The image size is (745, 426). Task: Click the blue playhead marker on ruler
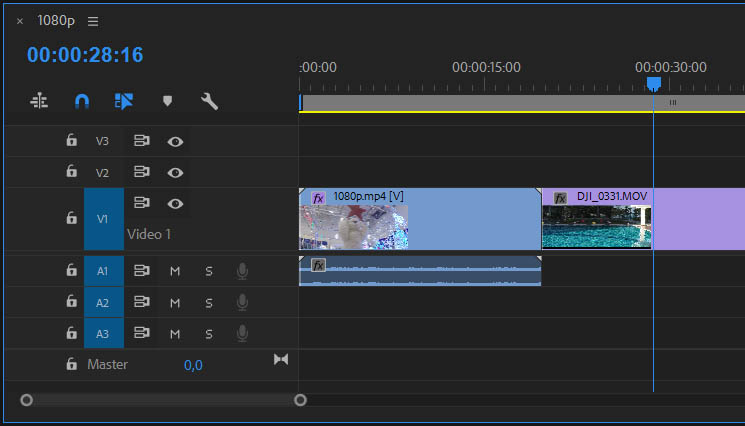654,84
